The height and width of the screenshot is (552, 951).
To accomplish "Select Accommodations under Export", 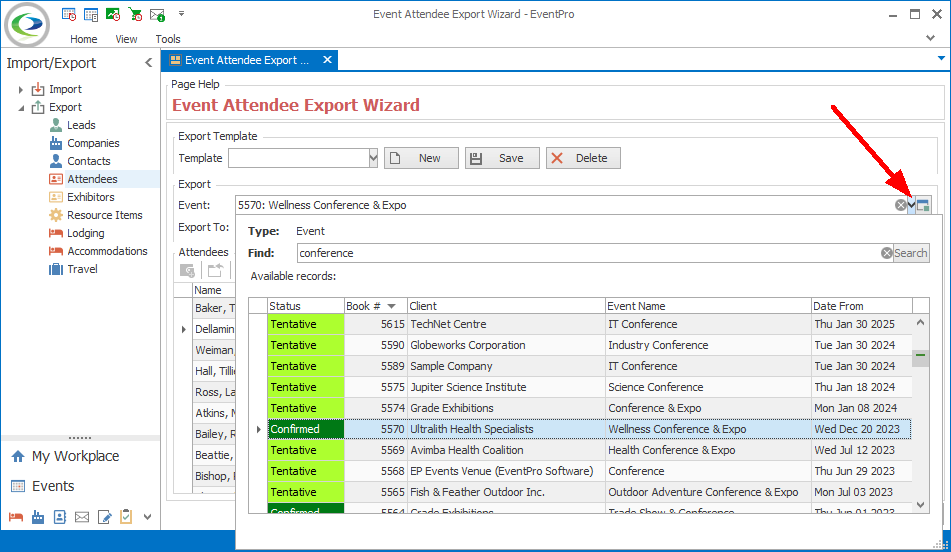I will pos(107,251).
